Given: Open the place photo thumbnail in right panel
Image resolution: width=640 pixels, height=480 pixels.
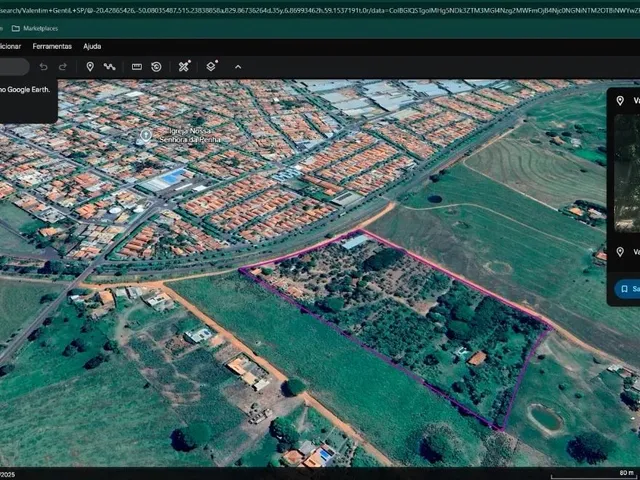Looking at the screenshot, I should pos(627,173).
